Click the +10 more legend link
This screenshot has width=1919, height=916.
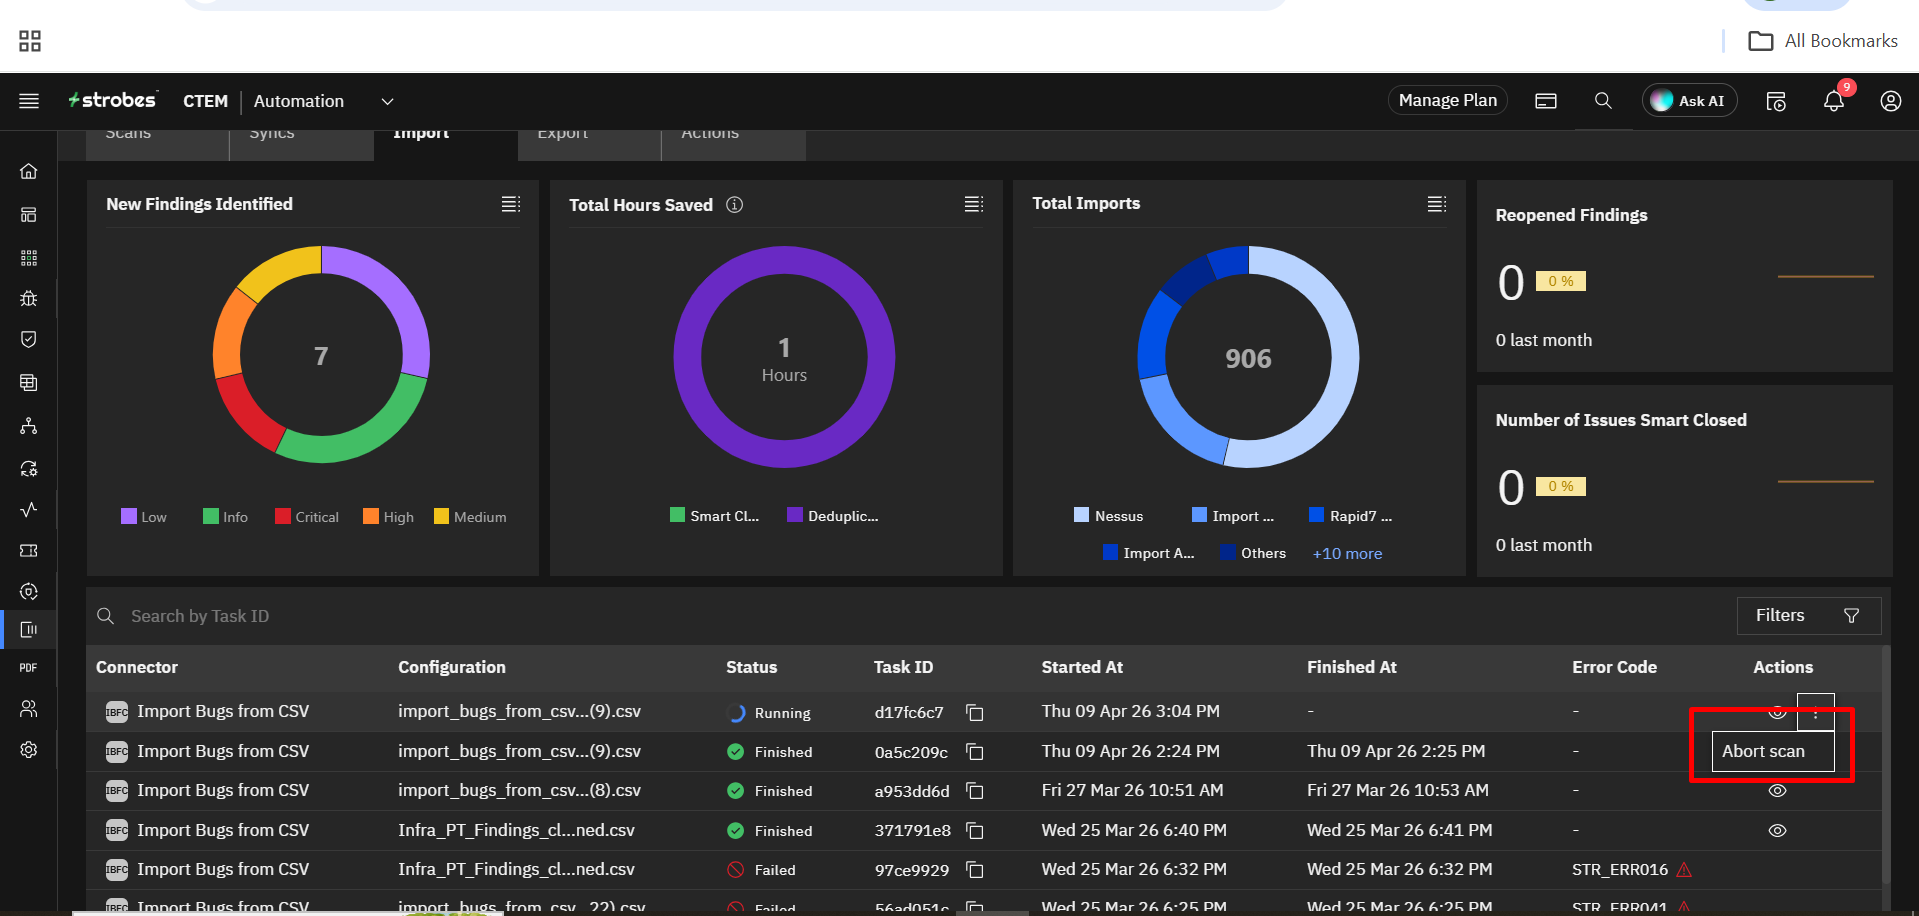coord(1347,554)
